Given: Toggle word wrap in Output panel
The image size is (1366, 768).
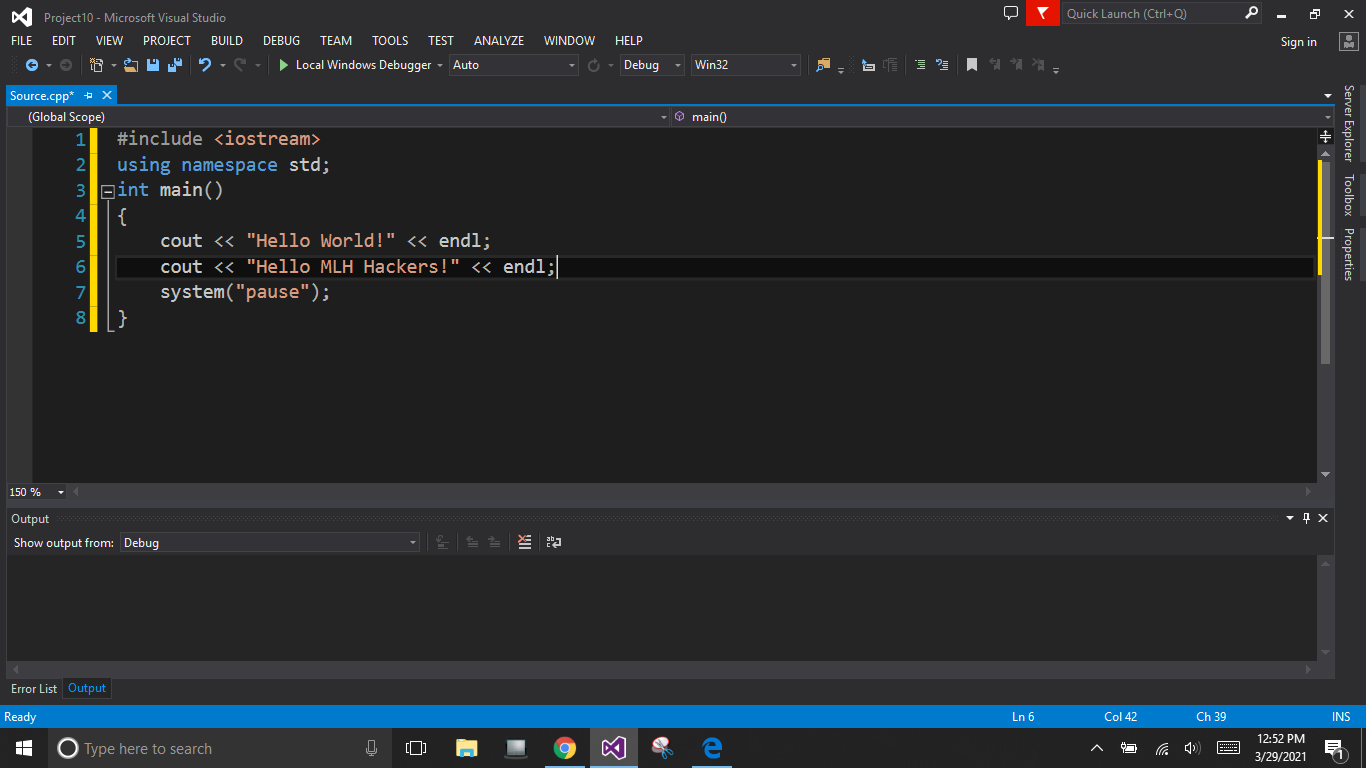Looking at the screenshot, I should point(553,542).
